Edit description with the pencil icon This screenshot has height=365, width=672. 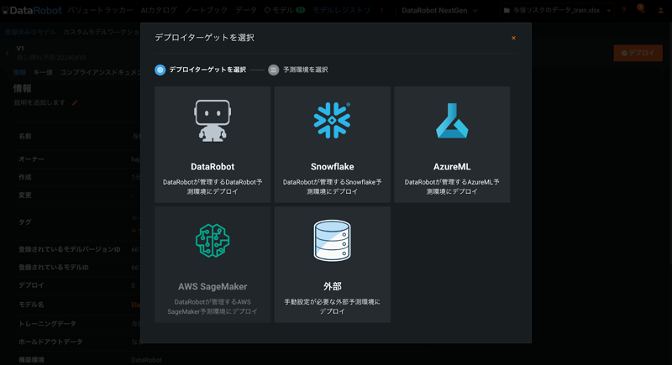[75, 103]
